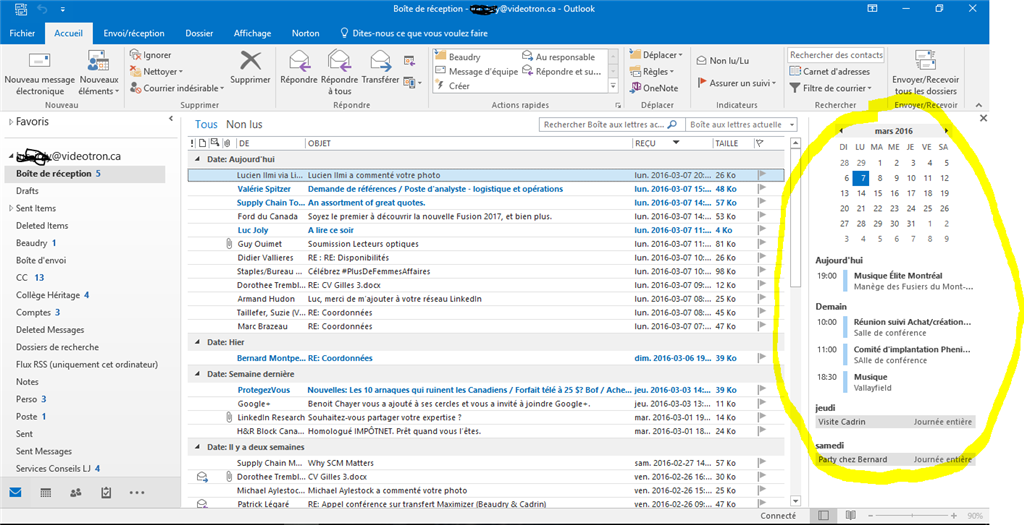
Task: Expand the Sent Items folder
Action: pos(10,208)
